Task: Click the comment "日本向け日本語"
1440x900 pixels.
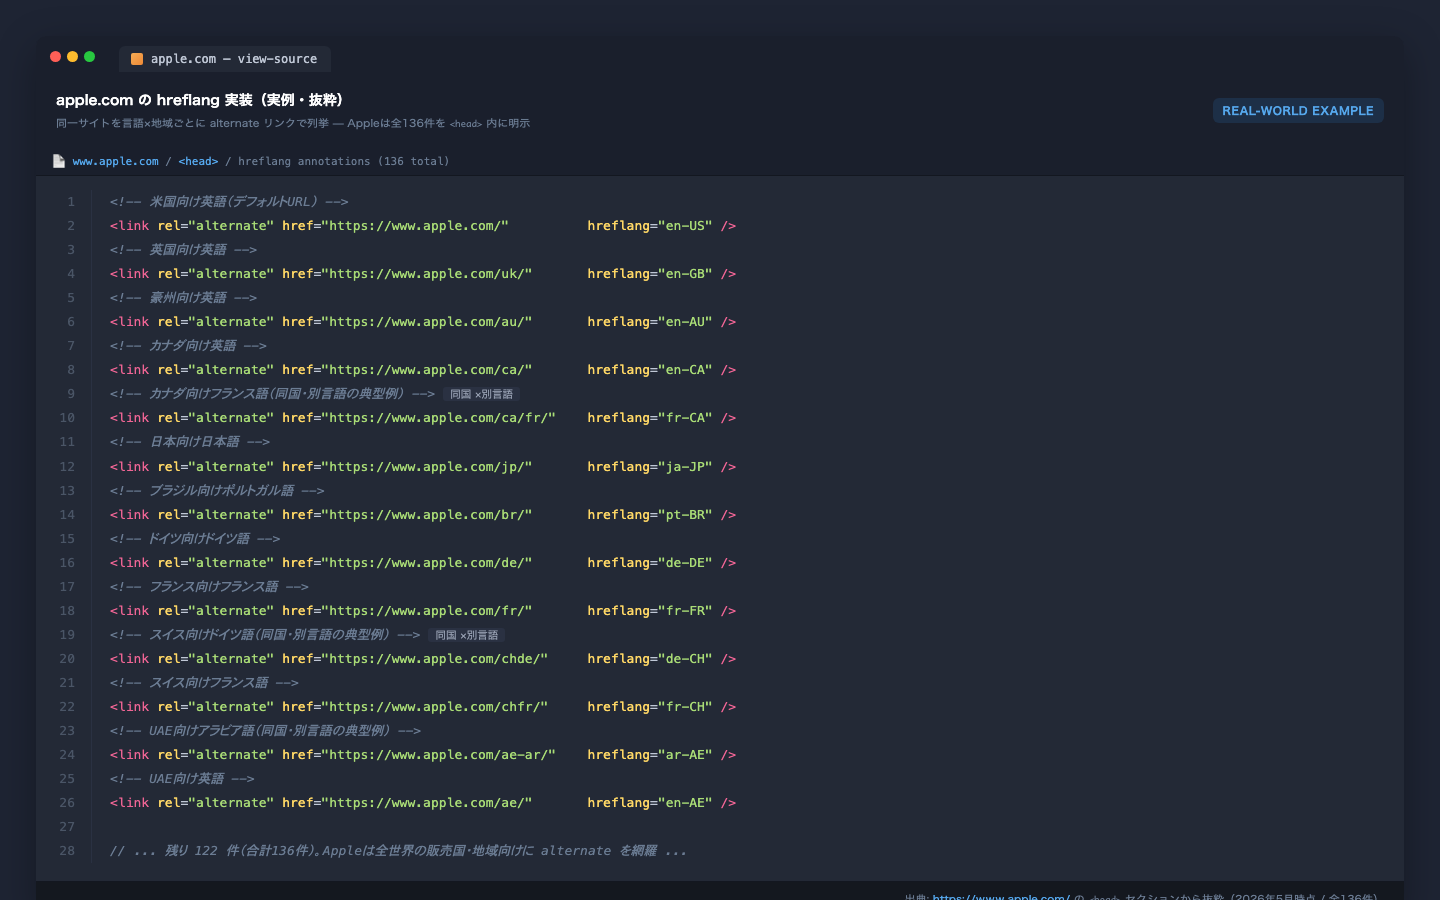Action: click(190, 442)
